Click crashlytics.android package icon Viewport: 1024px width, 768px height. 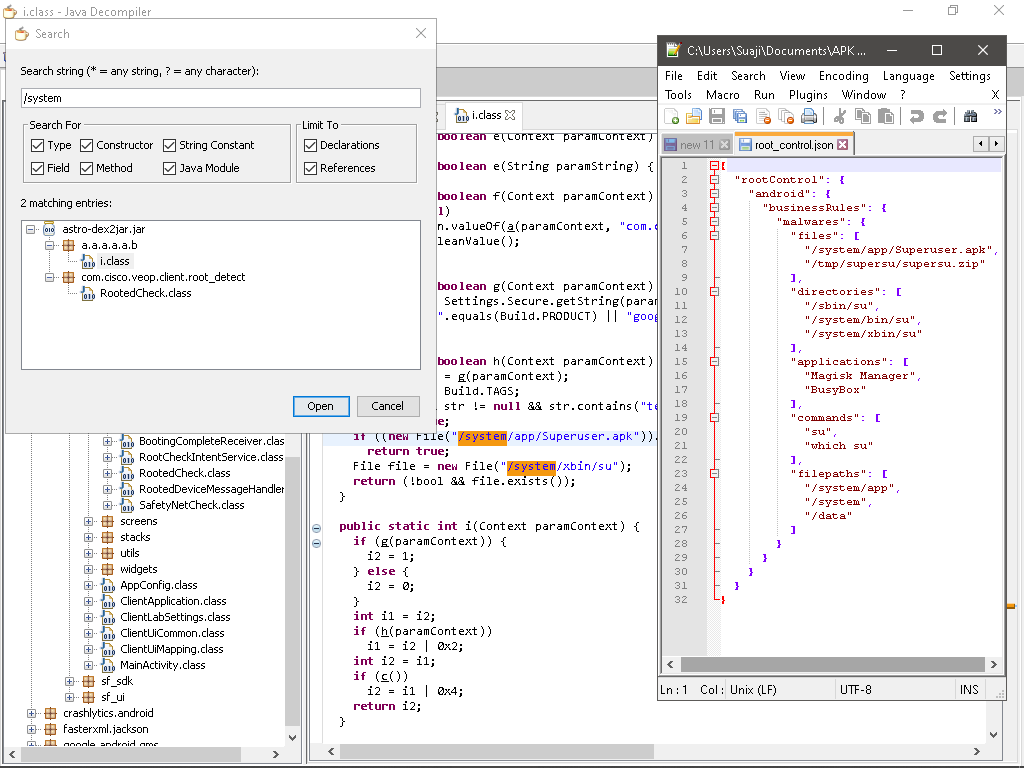click(50, 713)
